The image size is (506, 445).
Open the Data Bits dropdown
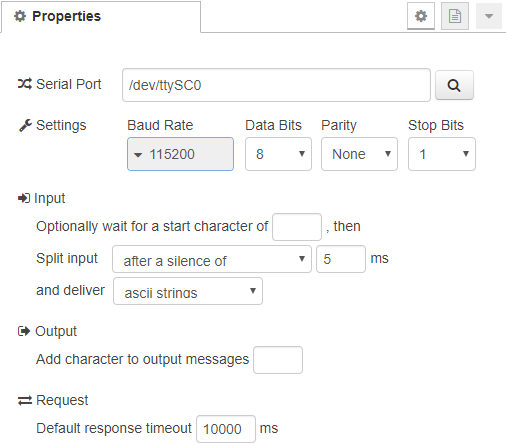[x=278, y=154]
